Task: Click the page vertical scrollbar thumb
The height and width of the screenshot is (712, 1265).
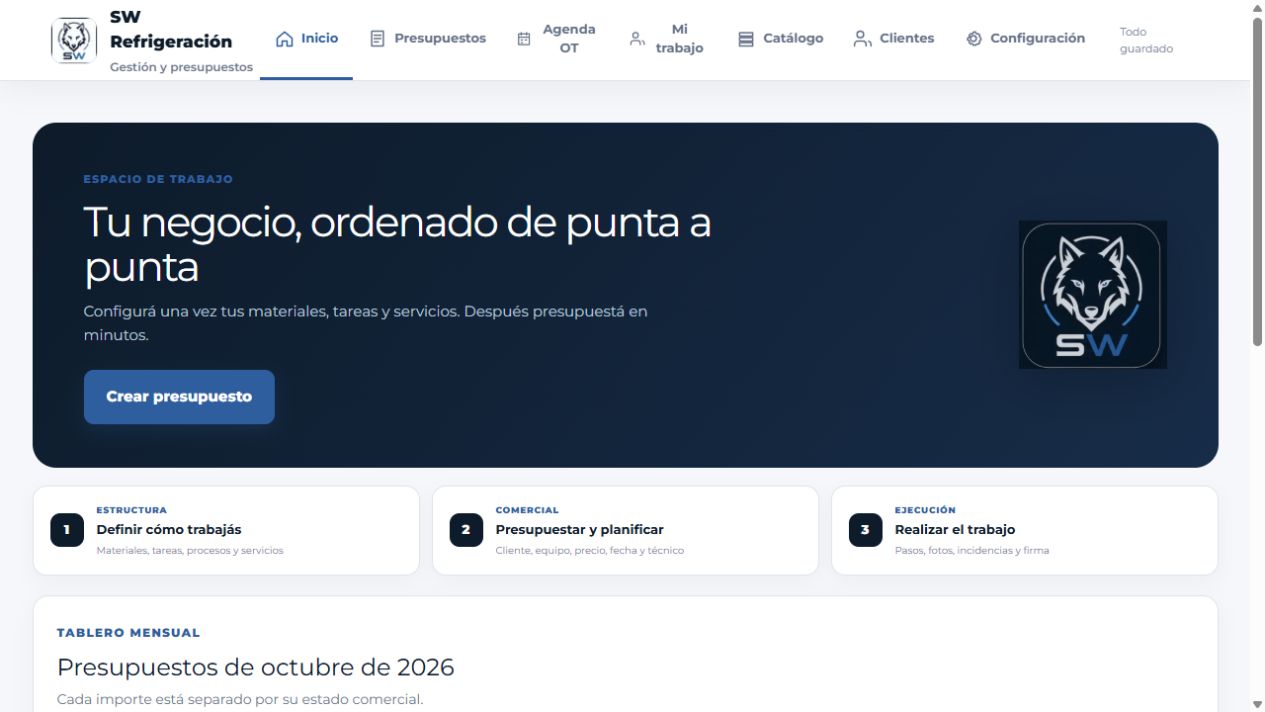Action: point(1257,181)
